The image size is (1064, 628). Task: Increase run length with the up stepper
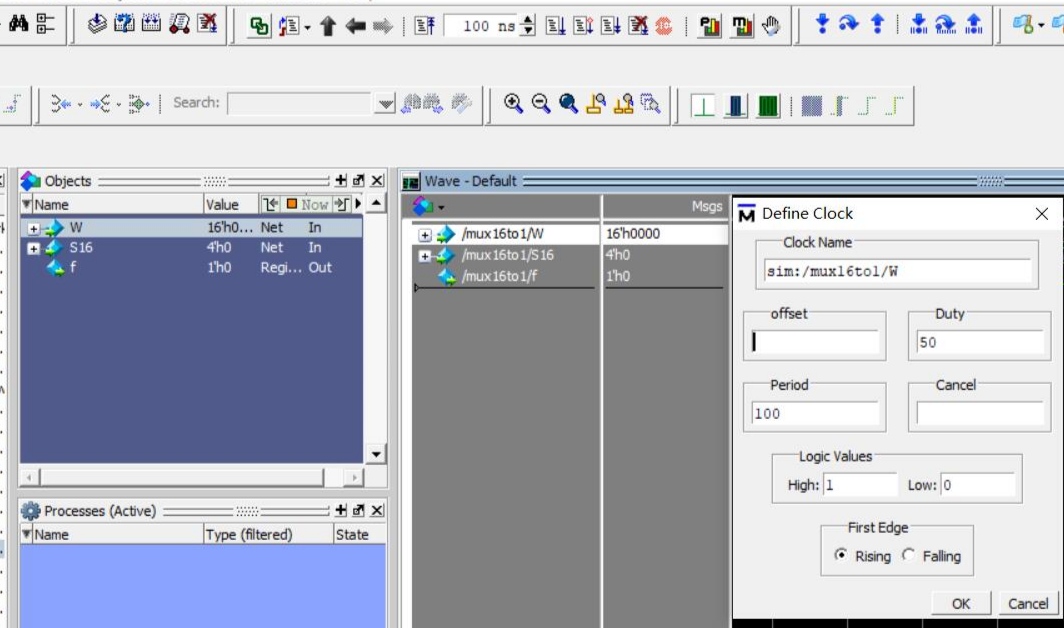click(527, 18)
